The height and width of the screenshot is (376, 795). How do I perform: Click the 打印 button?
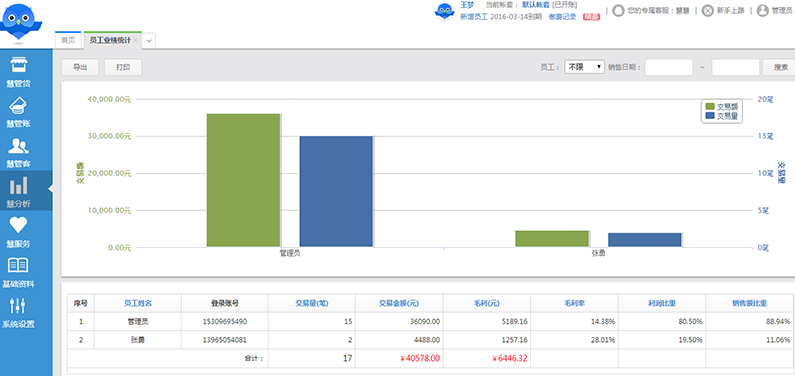click(x=123, y=67)
